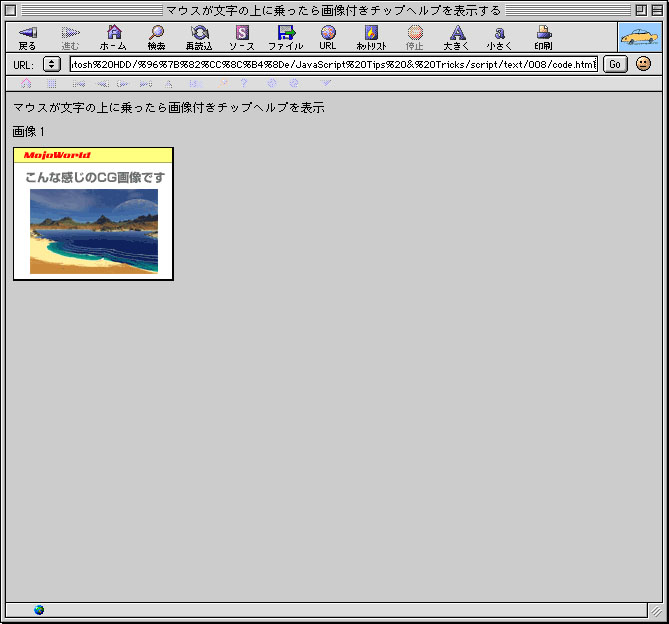Click the orange search icon in navigation bar
The image size is (669, 624).
[x=222, y=84]
